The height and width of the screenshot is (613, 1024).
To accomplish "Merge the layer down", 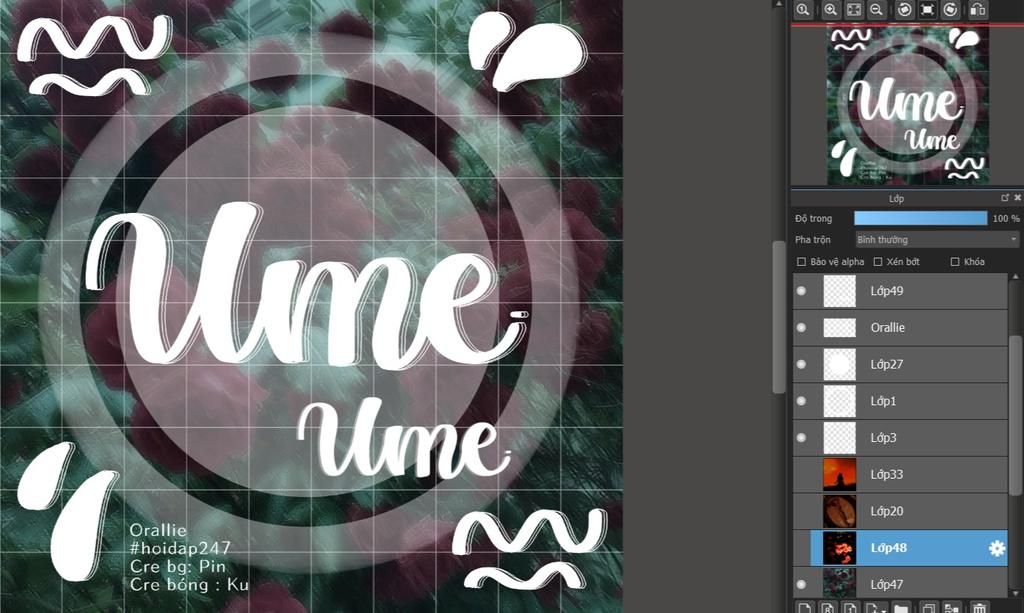I will (x=952, y=607).
